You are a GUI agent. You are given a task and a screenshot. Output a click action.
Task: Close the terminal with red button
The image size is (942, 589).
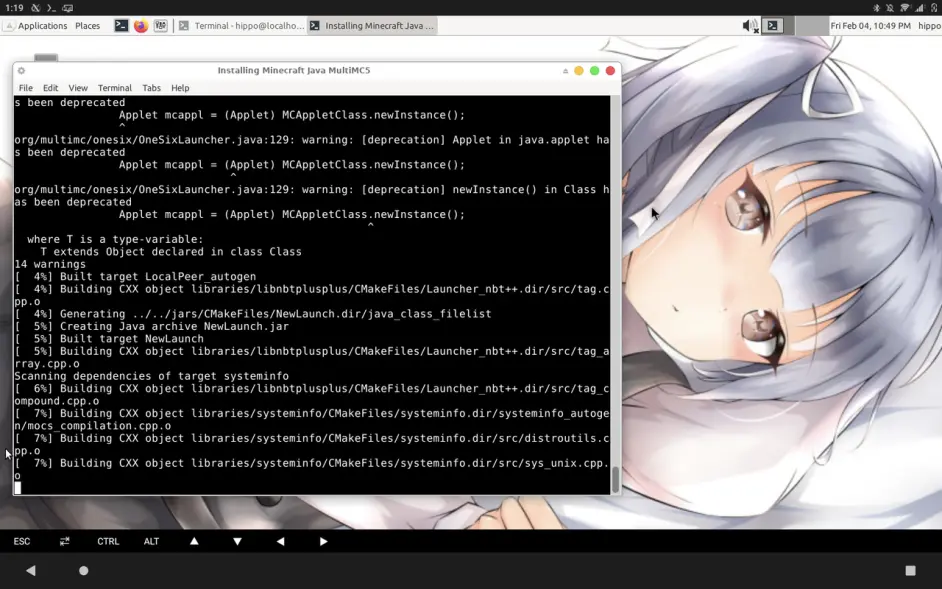coord(610,70)
